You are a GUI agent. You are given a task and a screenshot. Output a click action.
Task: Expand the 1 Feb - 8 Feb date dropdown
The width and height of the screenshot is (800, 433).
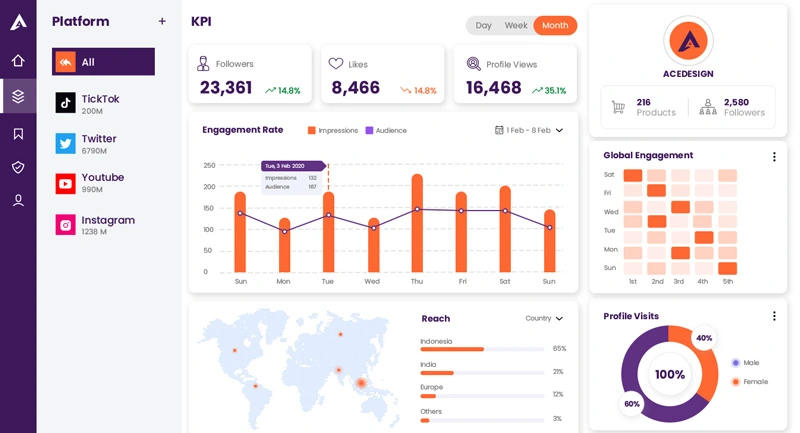tap(529, 130)
